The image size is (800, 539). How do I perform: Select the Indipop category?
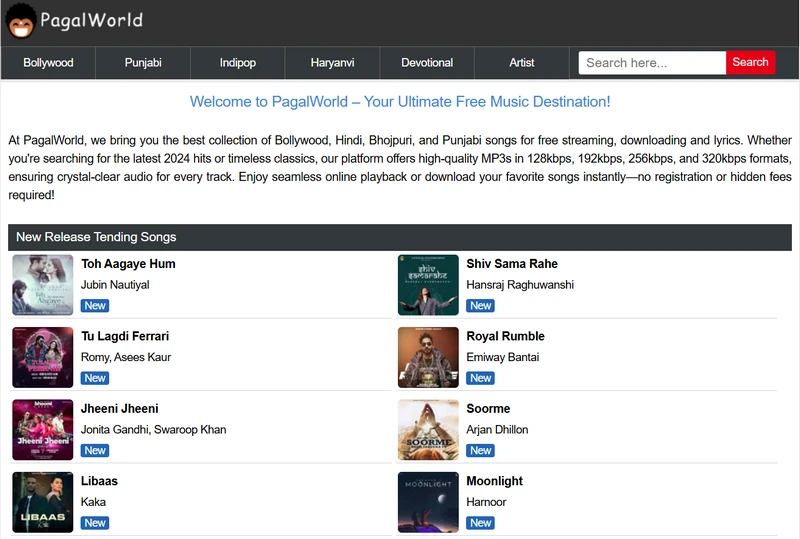[x=238, y=63]
